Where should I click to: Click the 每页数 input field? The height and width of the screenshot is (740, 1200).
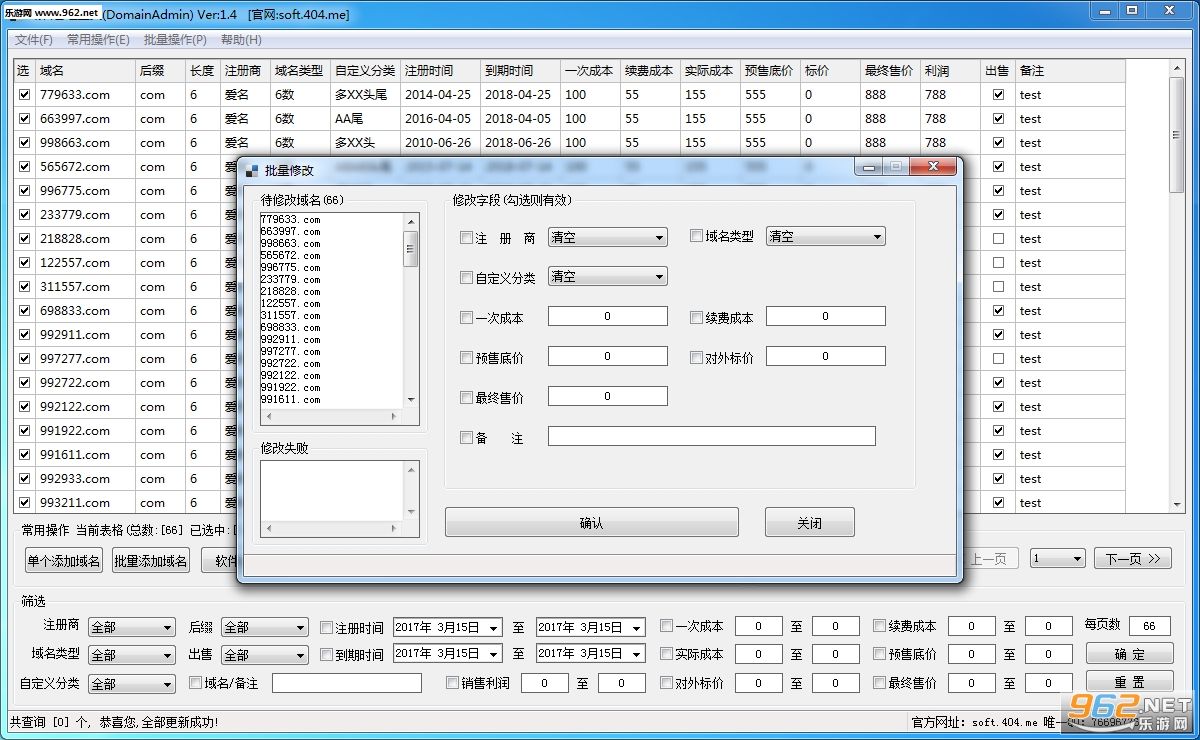click(1150, 626)
